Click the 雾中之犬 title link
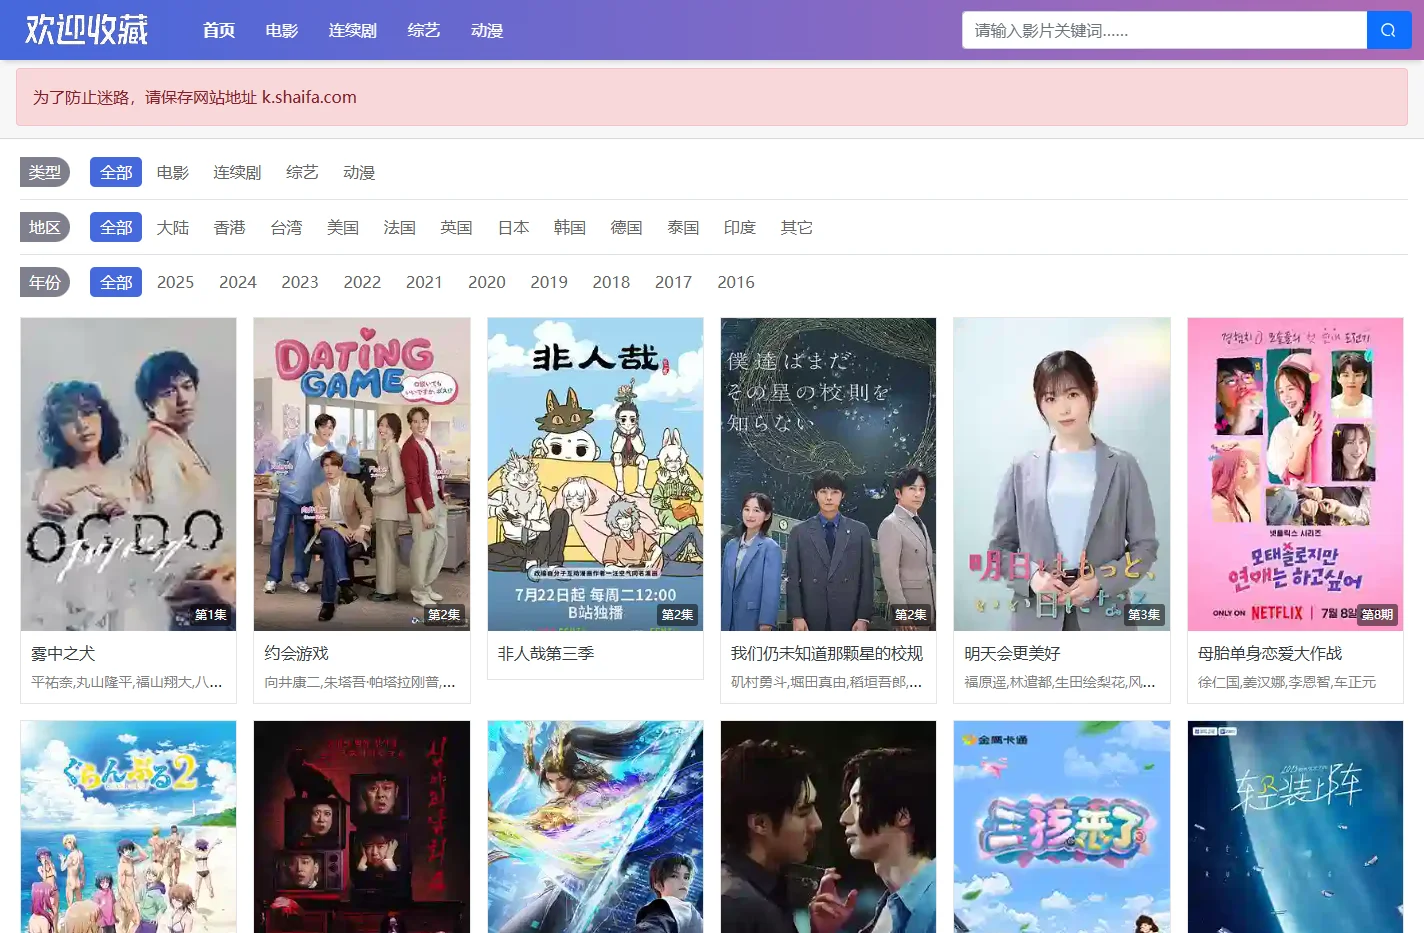The width and height of the screenshot is (1424, 933). tap(63, 653)
